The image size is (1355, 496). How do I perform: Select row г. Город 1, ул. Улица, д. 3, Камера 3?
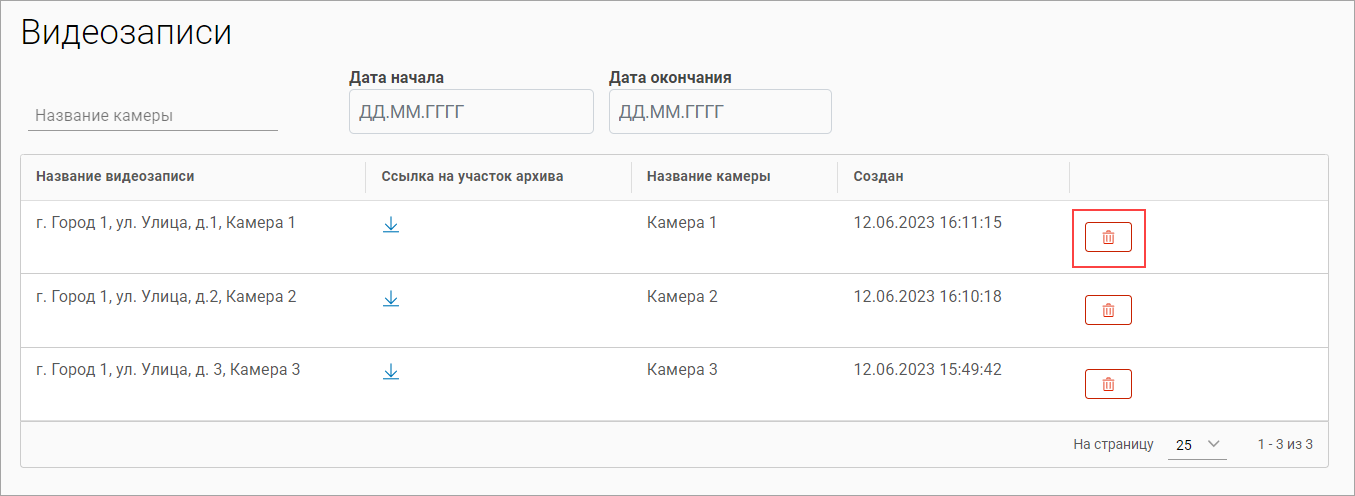168,370
